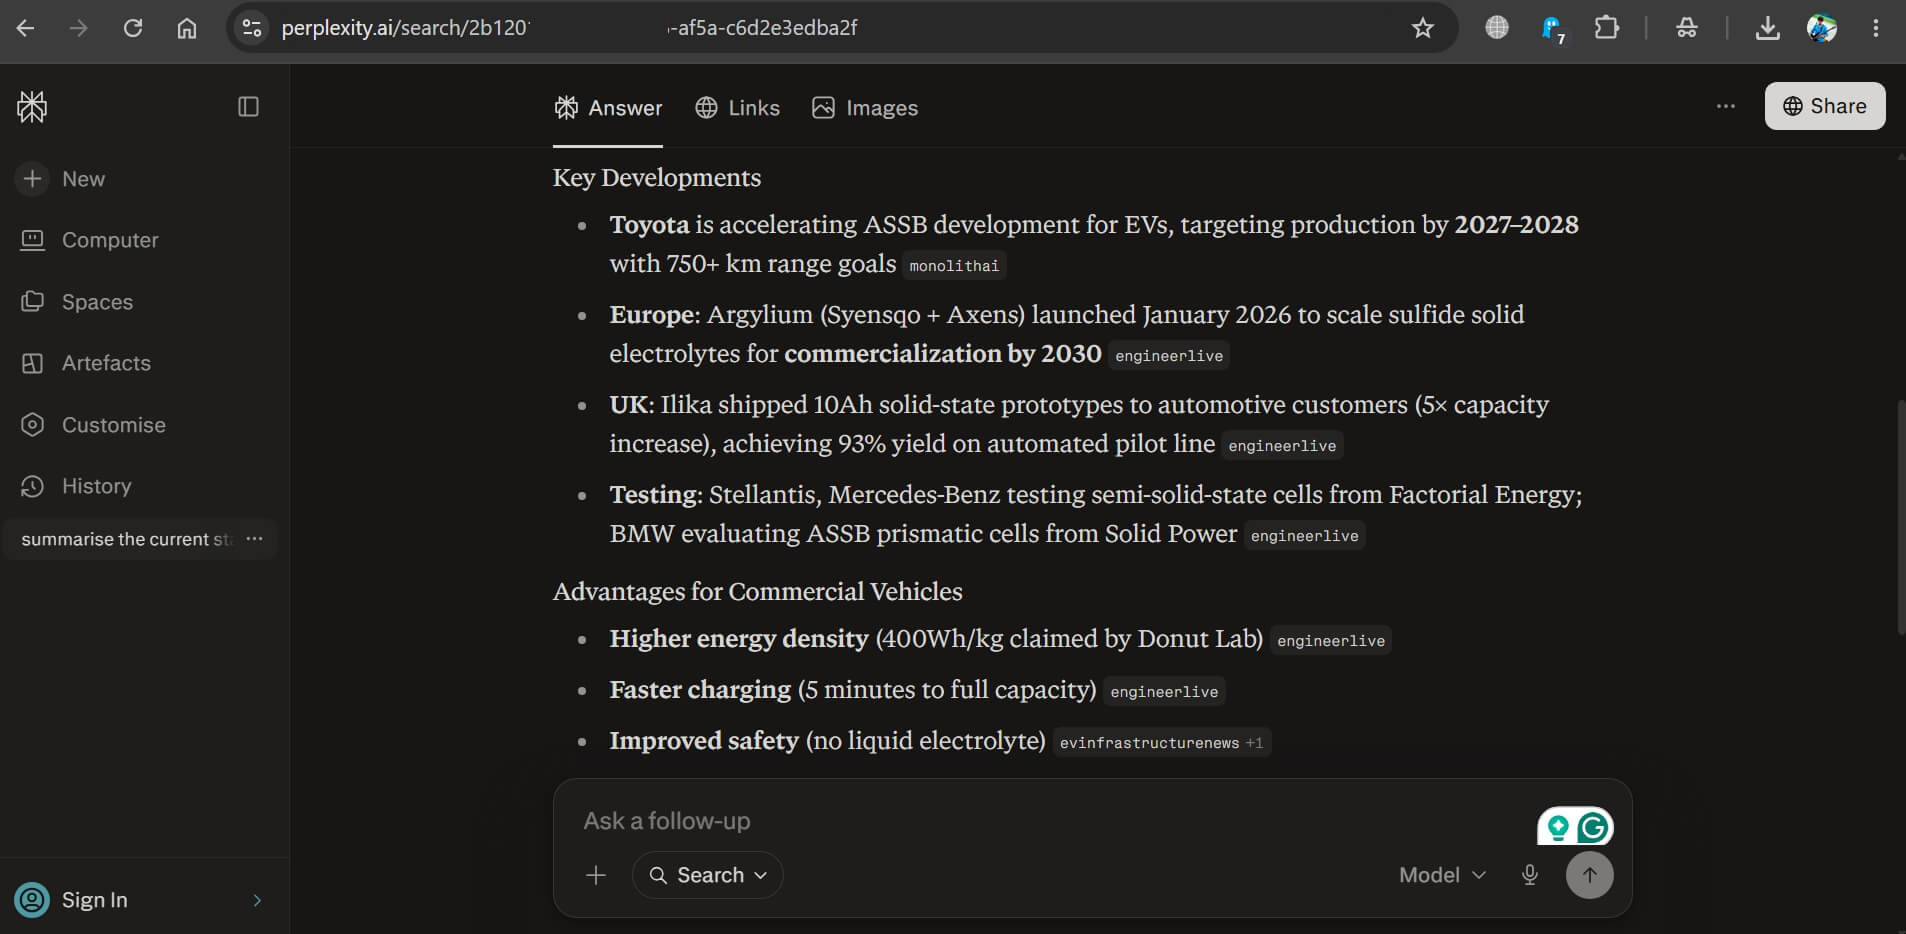This screenshot has height=934, width=1906.
Task: Click the browser forward arrow
Action: point(79,28)
